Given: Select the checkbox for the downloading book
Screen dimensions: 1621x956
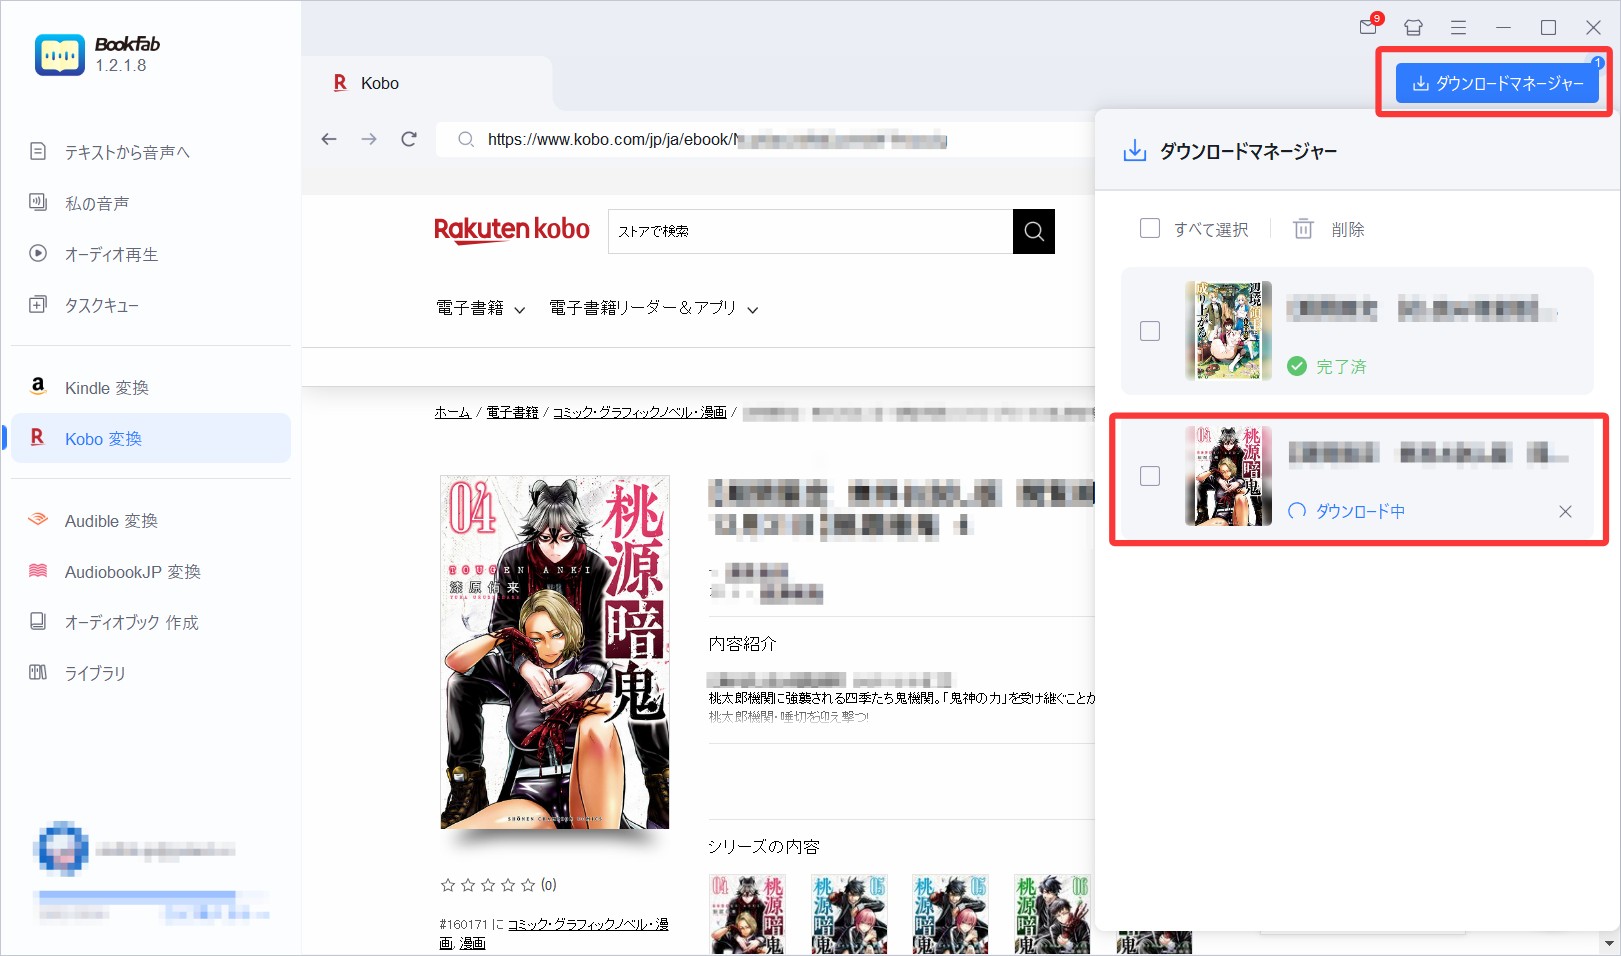Looking at the screenshot, I should (1150, 476).
